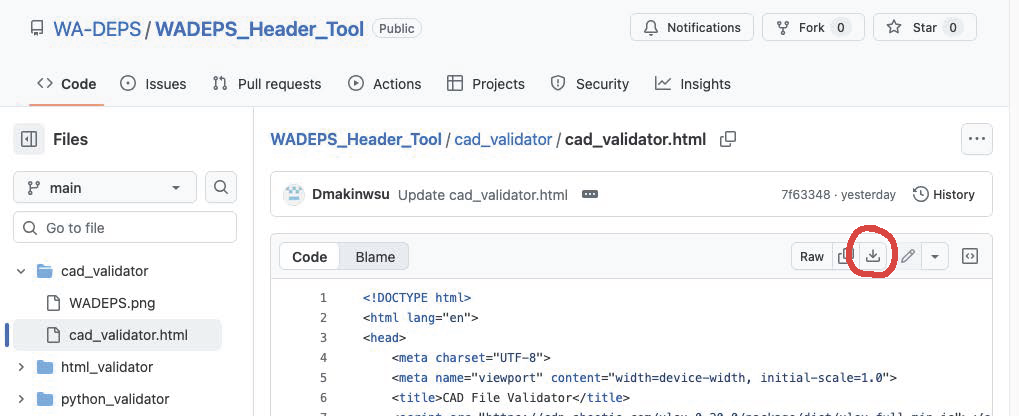Open the main branch dropdown

coord(104,187)
